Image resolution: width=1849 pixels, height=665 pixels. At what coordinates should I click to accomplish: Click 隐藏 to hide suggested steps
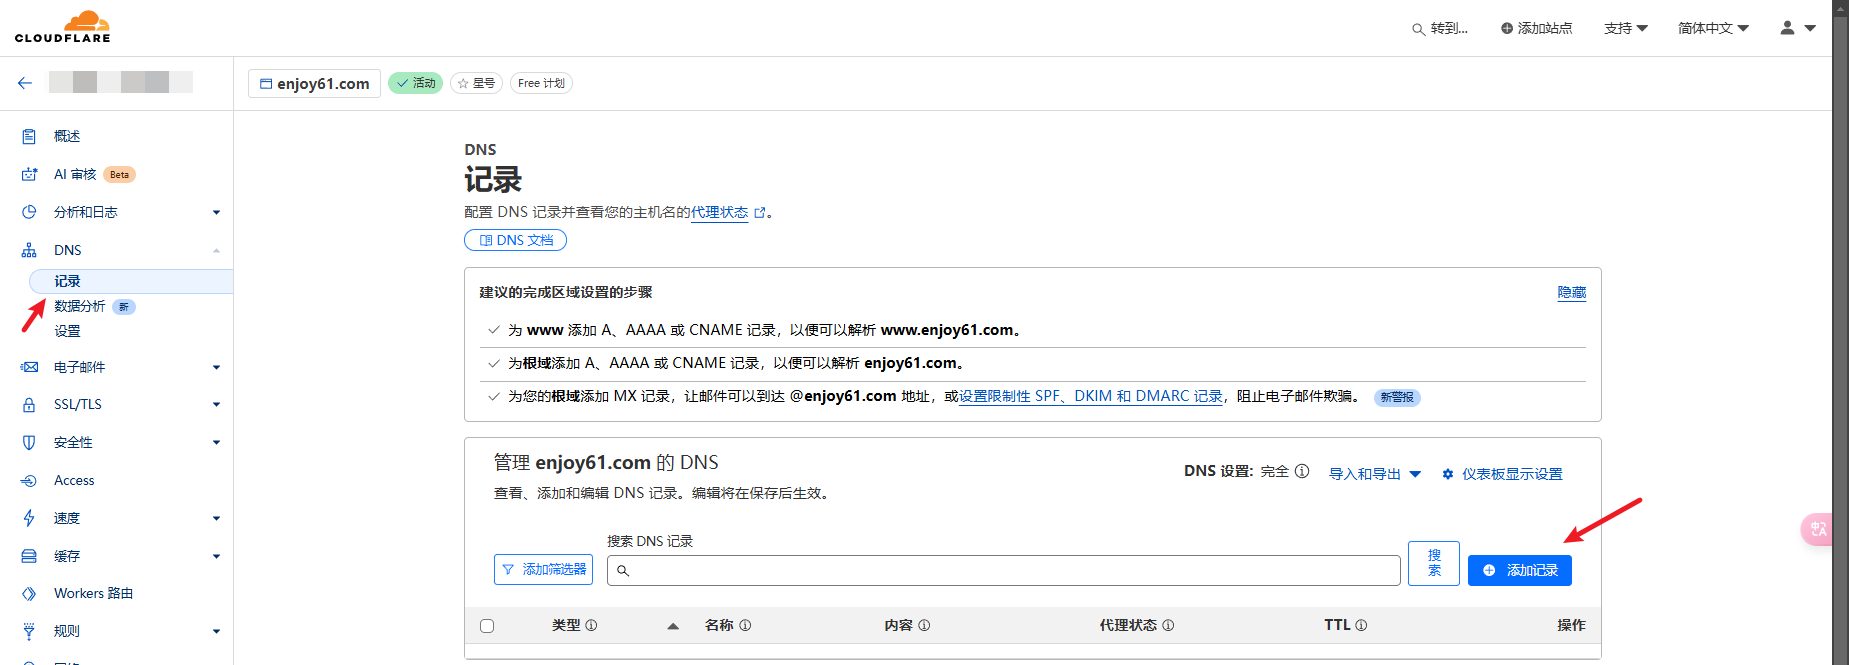pos(1572,292)
